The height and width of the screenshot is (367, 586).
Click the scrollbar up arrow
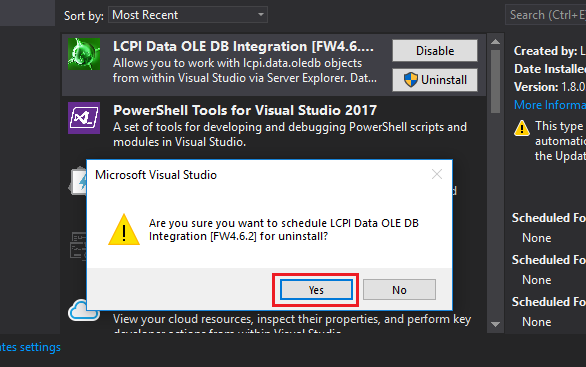click(496, 42)
